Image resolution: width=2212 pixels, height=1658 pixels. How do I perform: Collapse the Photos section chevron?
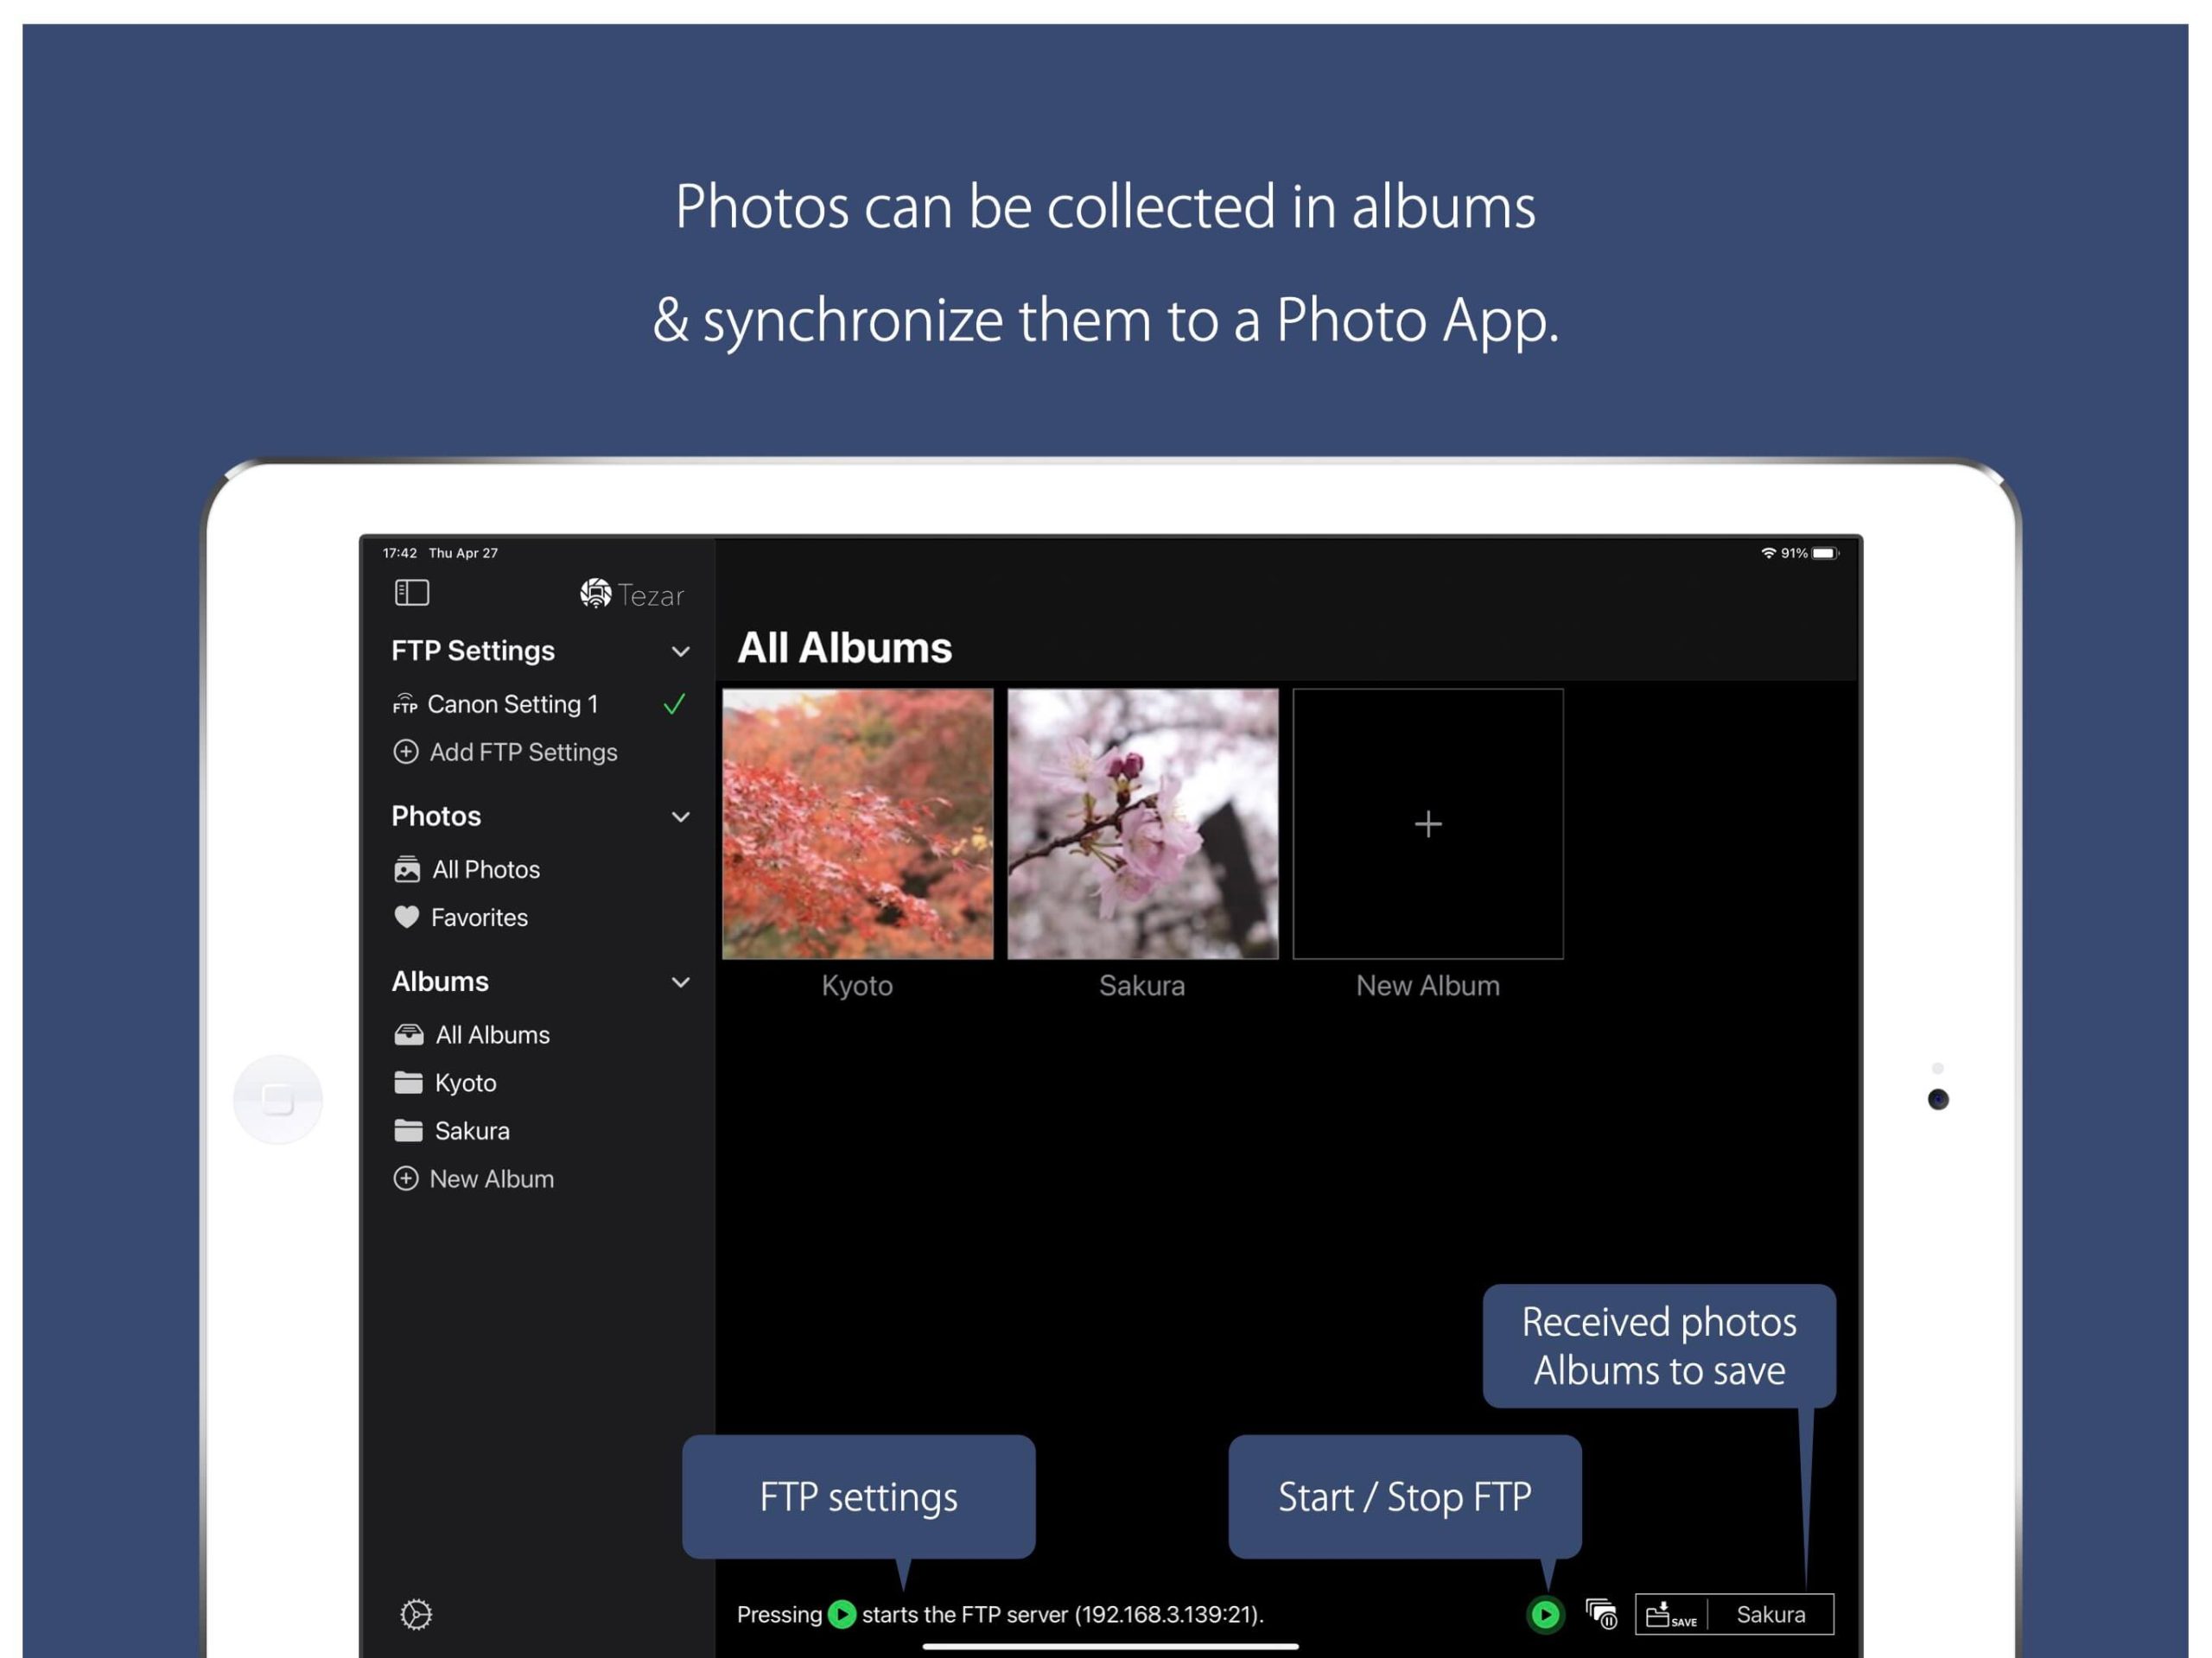pos(680,817)
